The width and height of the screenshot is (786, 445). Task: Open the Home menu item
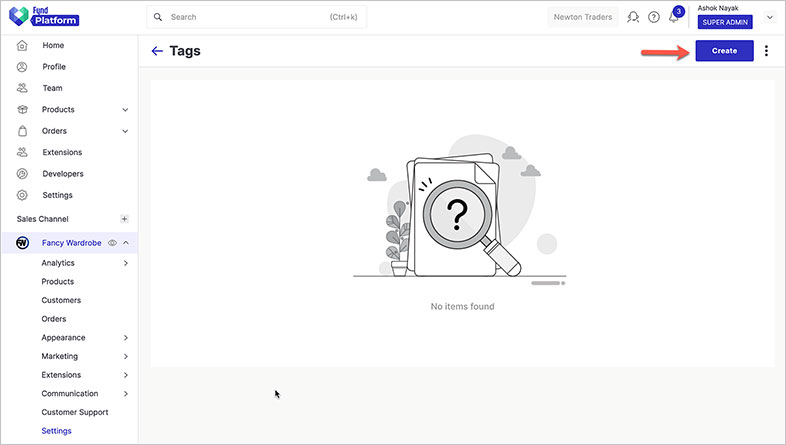(53, 45)
